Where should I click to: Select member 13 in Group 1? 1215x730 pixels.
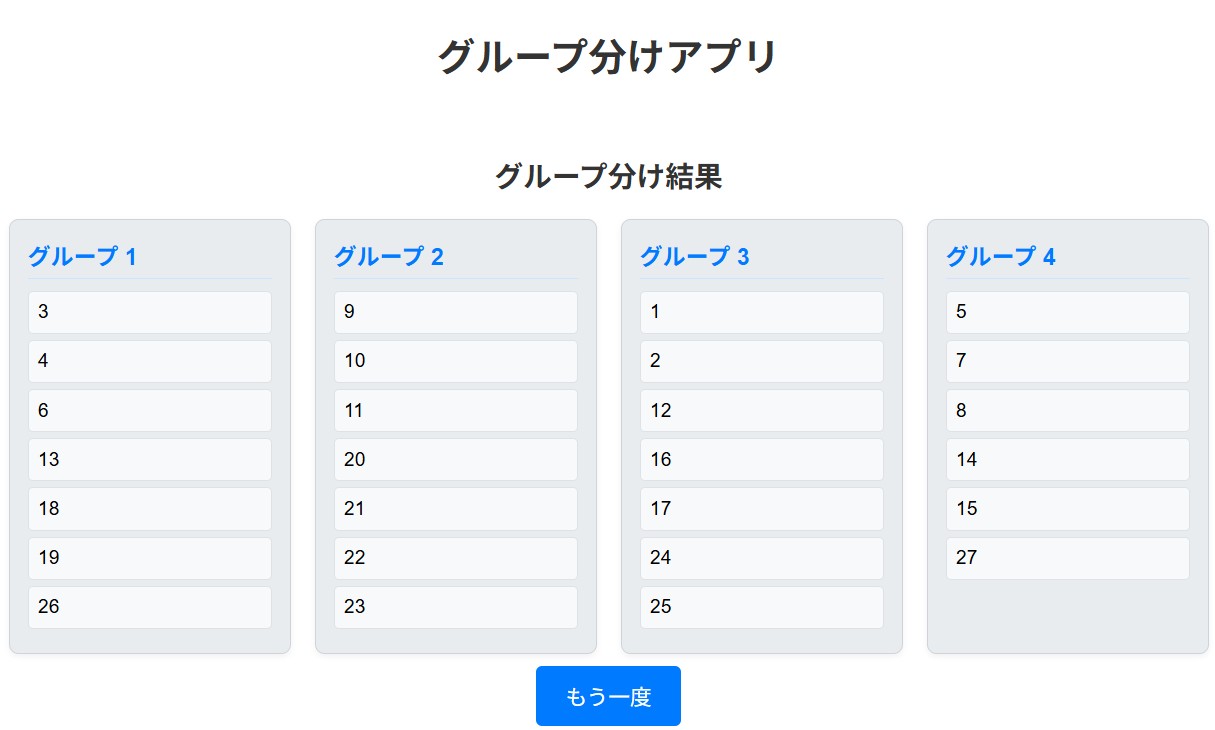click(150, 460)
